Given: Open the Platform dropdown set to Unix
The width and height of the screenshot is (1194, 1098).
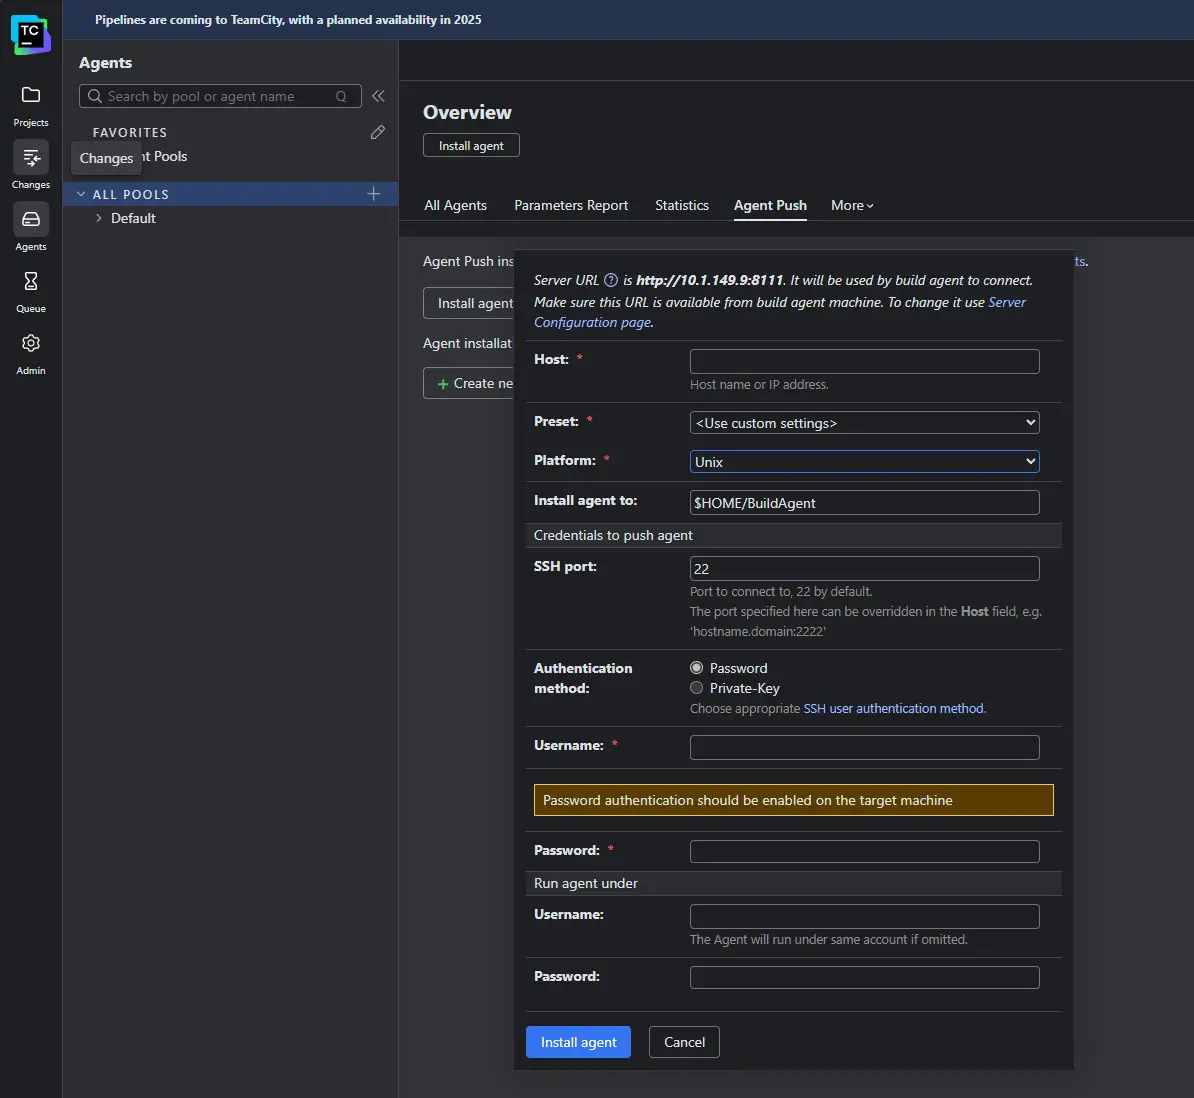Looking at the screenshot, I should [864, 462].
